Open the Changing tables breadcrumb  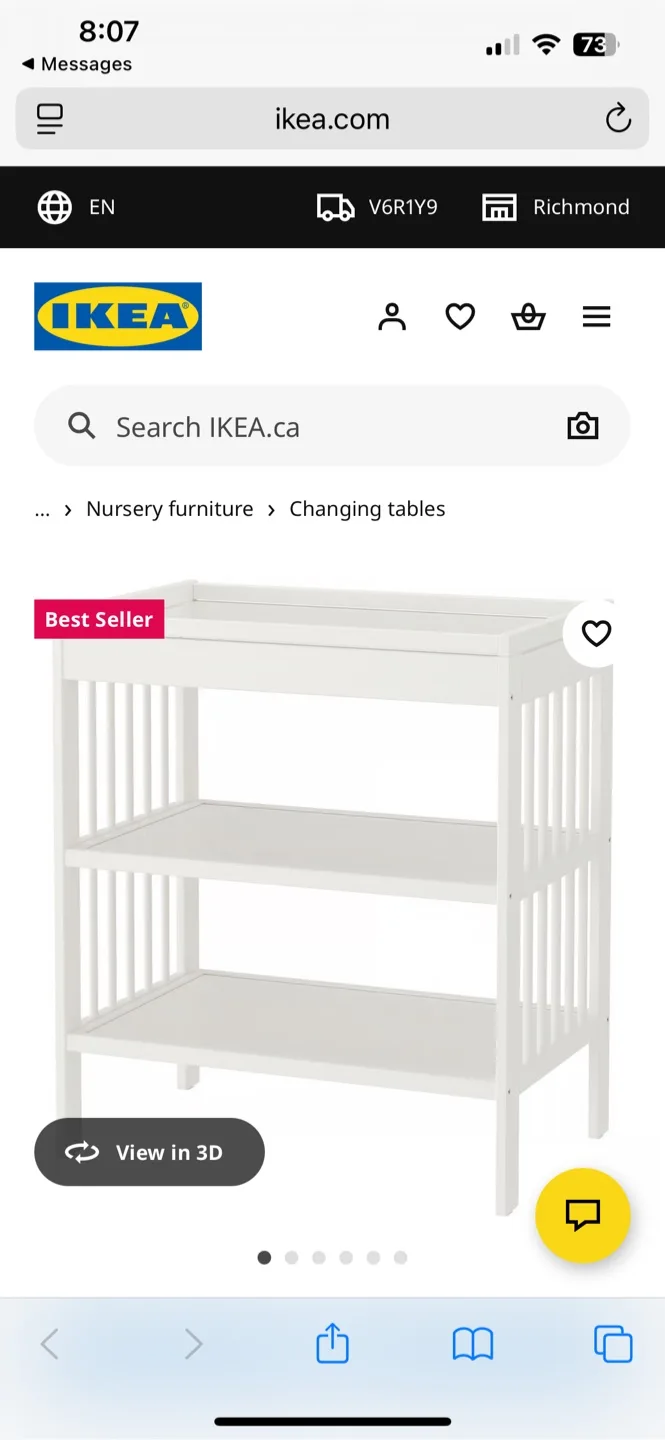[x=367, y=509]
